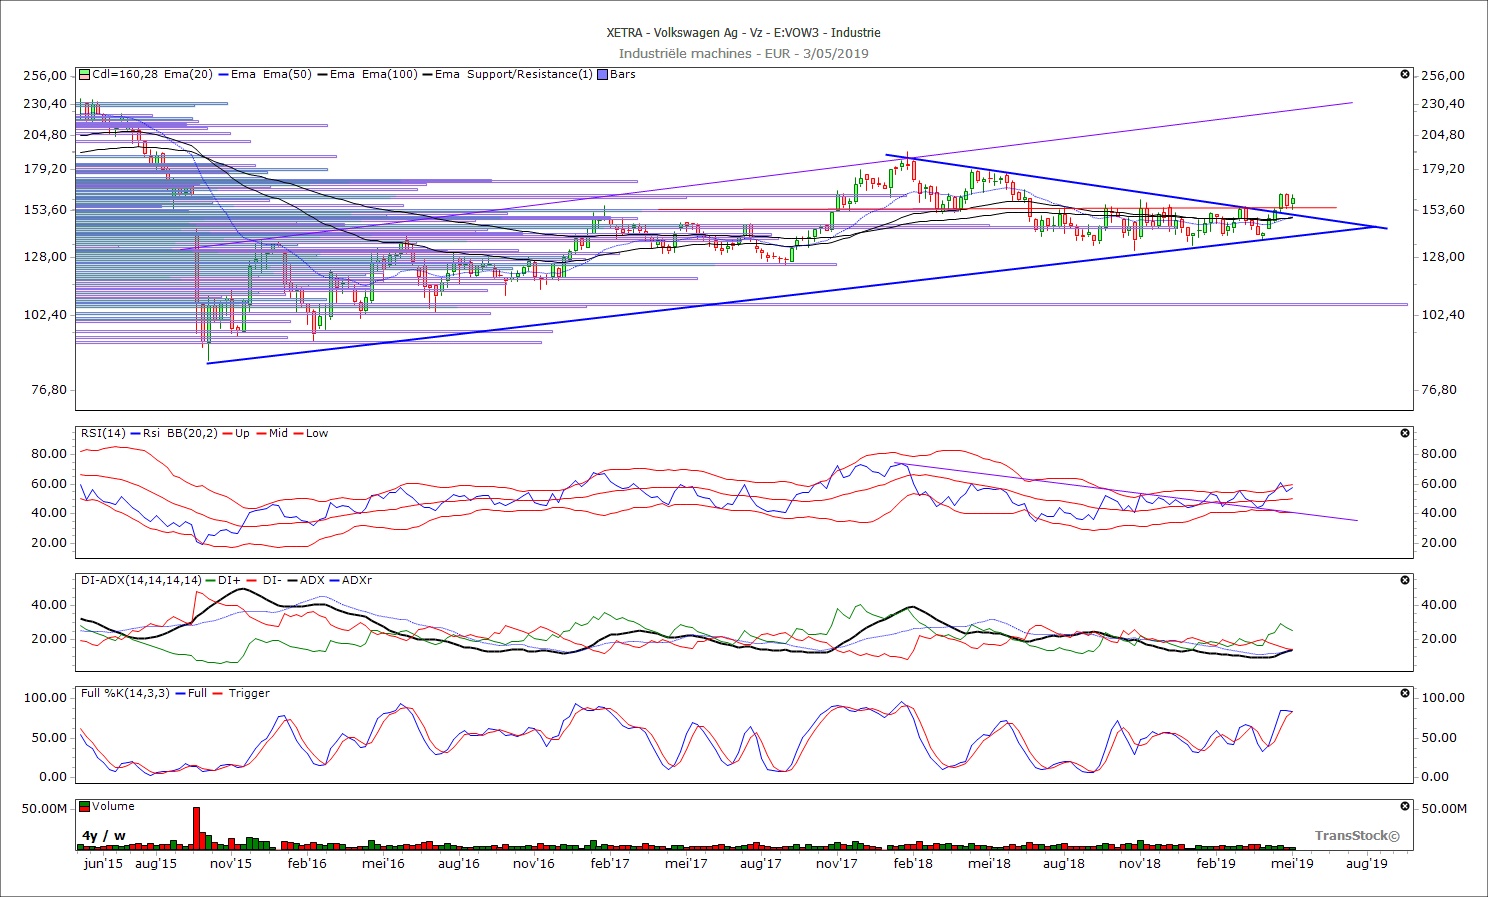Click the red Mid band legend marker

click(261, 433)
